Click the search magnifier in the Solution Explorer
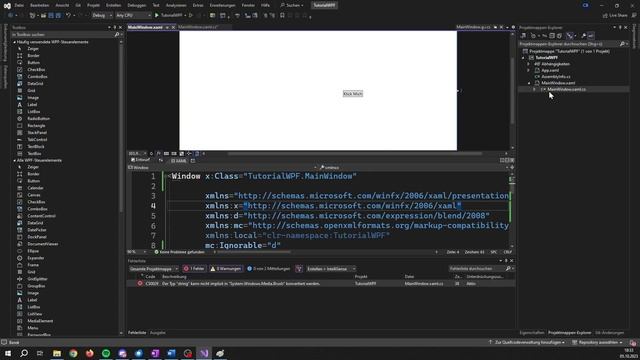 (622, 44)
